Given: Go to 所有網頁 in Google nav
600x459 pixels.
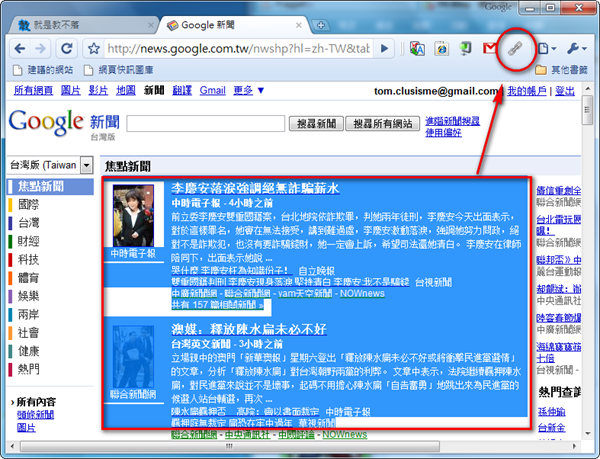Looking at the screenshot, I should coord(33,91).
